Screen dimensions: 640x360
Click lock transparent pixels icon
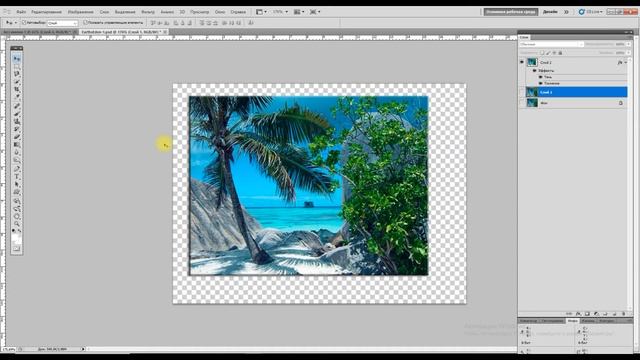pyautogui.click(x=542, y=53)
